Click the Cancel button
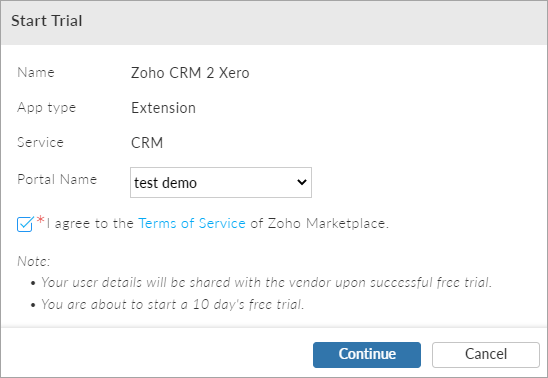This screenshot has height=378, width=548. (x=486, y=355)
